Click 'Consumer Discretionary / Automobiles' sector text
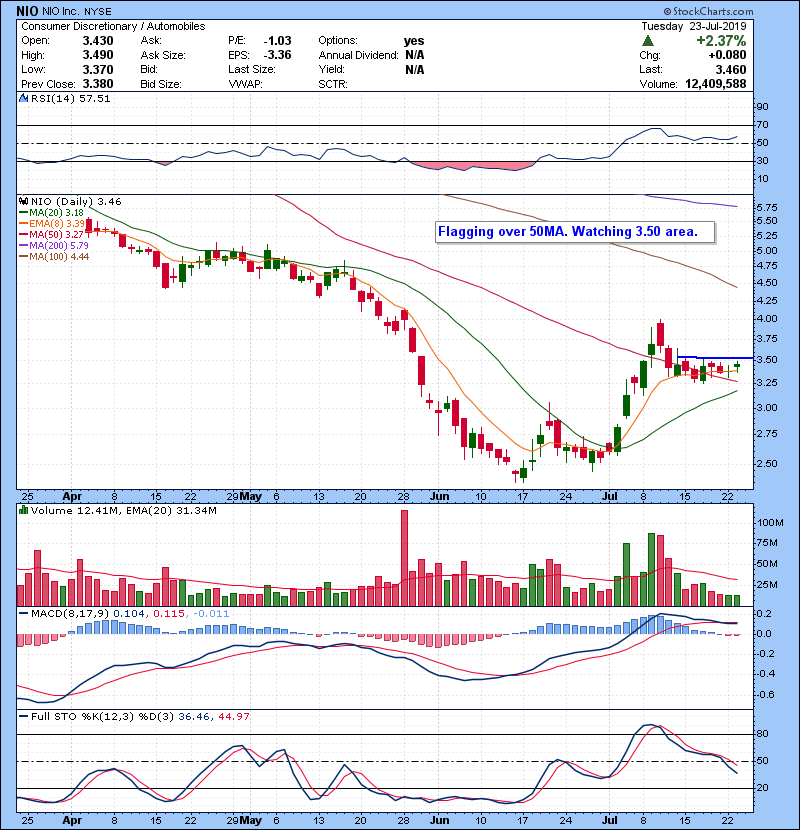 113,26
